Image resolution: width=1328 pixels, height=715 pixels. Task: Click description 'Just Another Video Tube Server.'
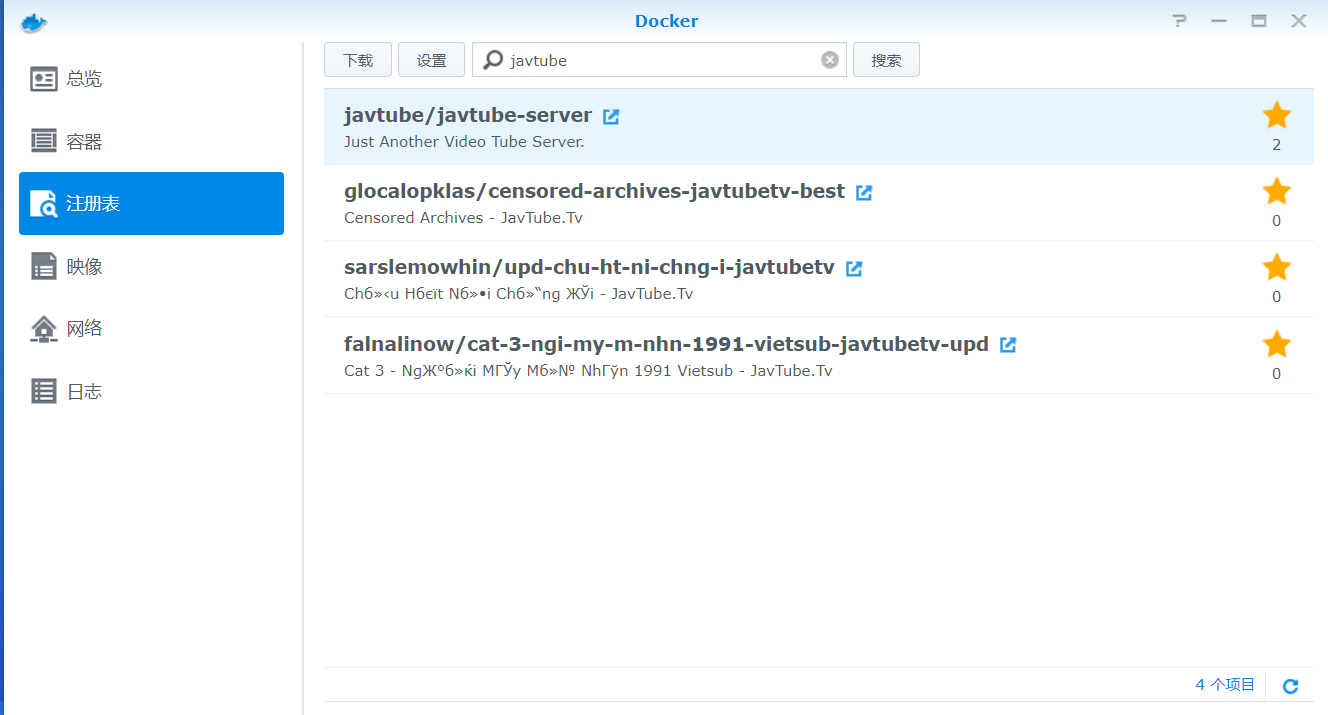point(464,142)
